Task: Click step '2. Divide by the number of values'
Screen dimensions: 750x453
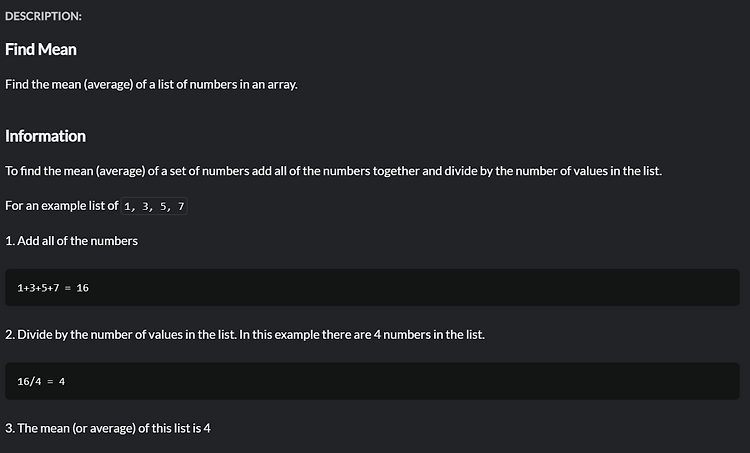Action: (245, 334)
